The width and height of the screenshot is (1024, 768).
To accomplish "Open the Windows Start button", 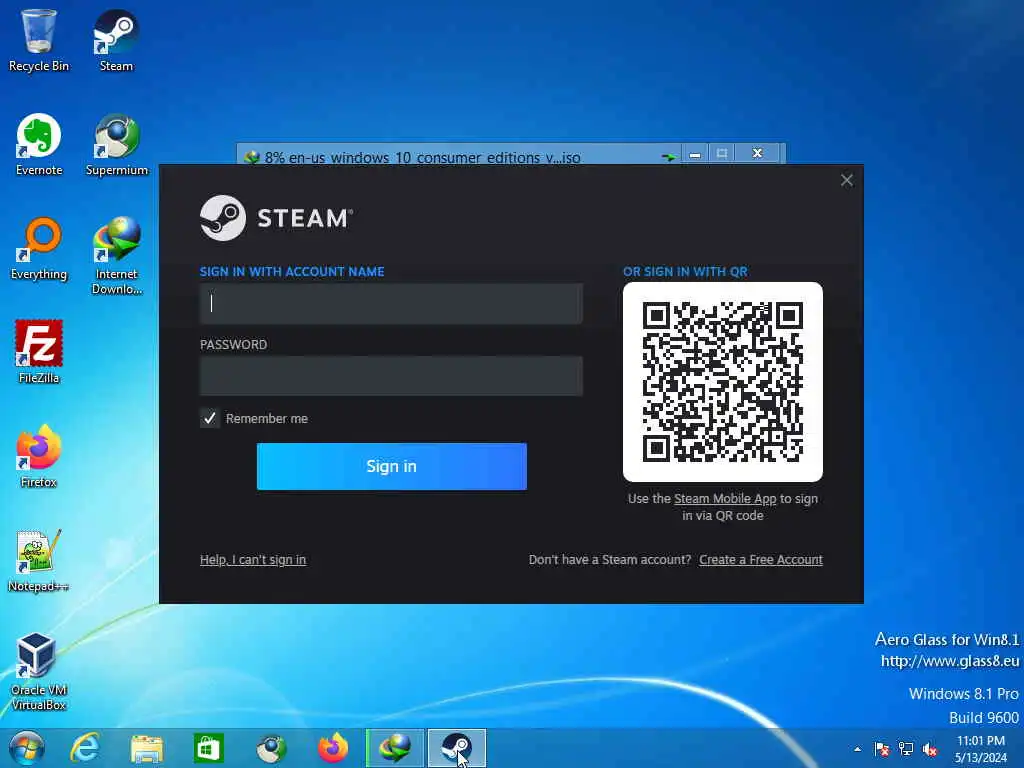I will (27, 748).
